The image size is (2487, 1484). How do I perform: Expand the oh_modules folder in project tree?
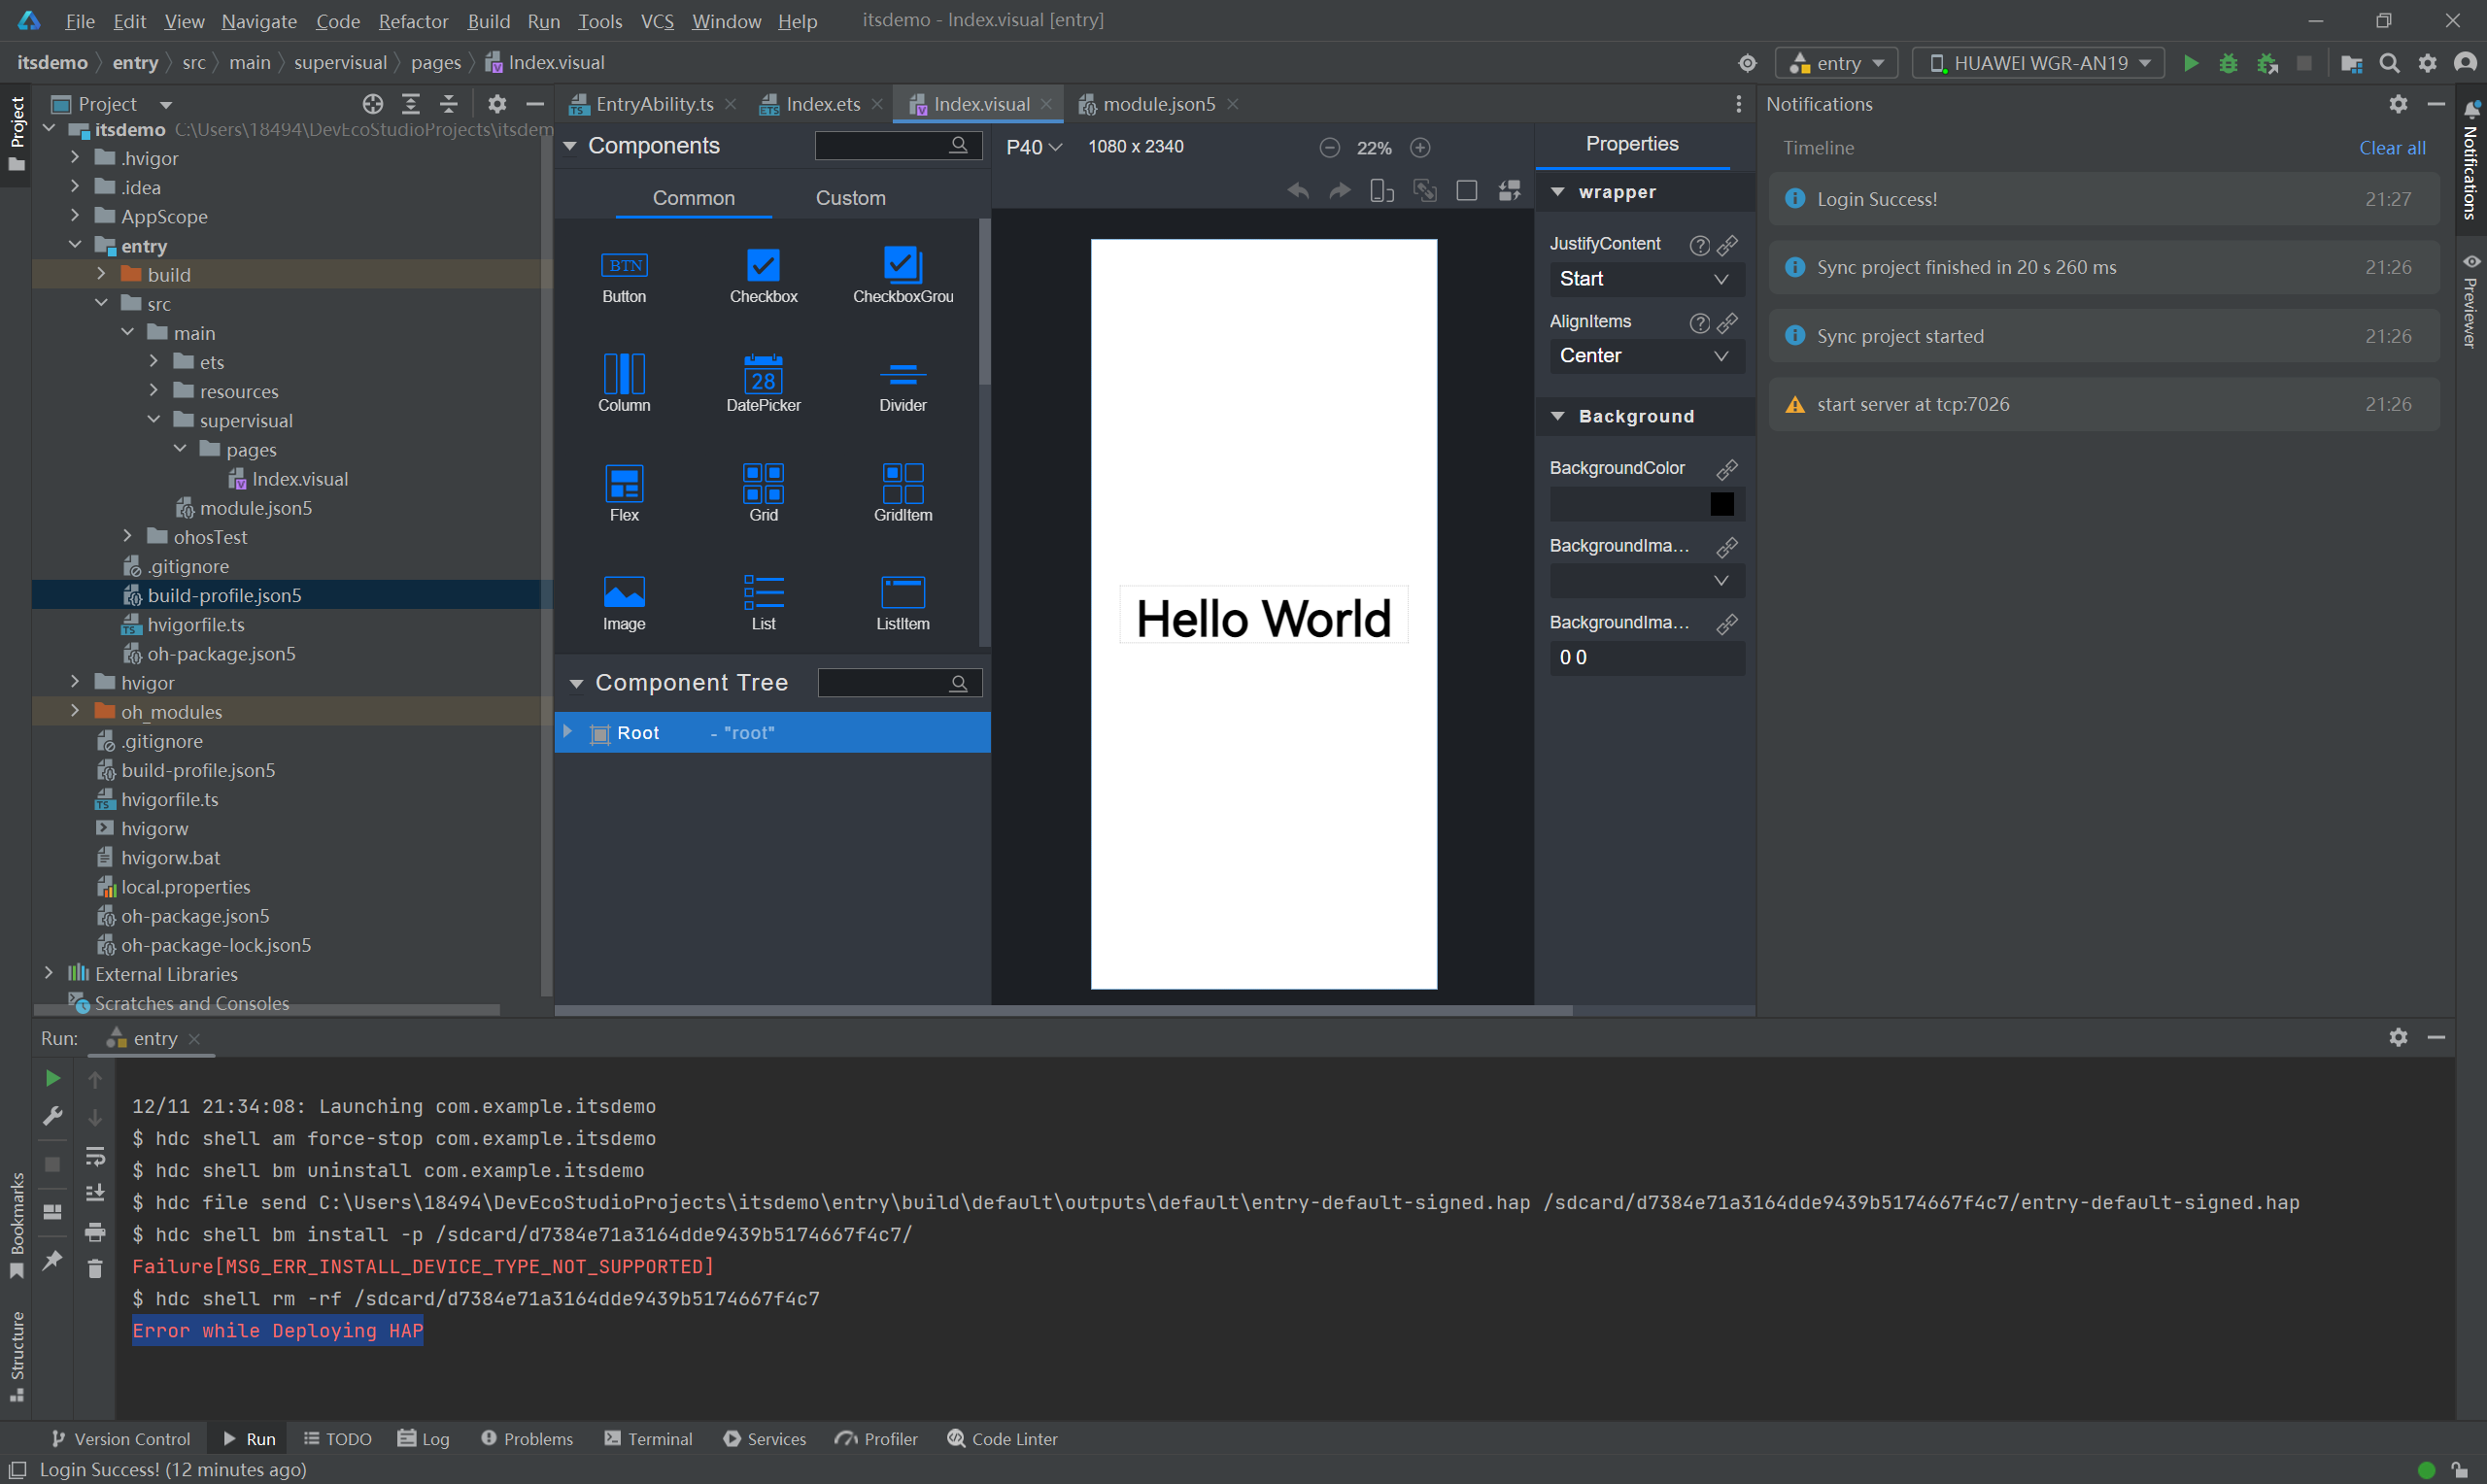pos(75,711)
